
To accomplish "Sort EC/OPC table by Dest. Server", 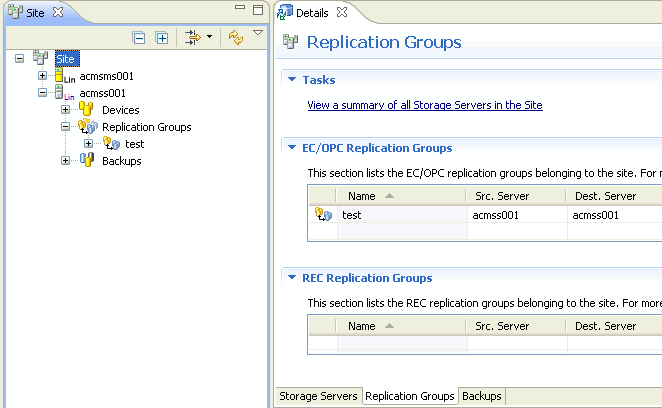I will pos(614,196).
